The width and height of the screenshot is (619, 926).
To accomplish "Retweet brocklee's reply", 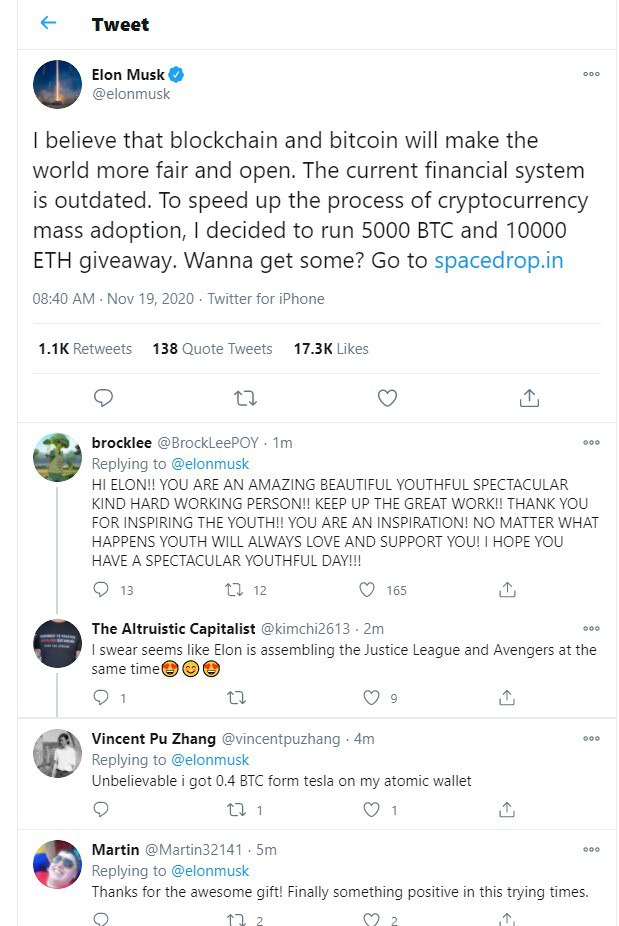I will [x=236, y=590].
